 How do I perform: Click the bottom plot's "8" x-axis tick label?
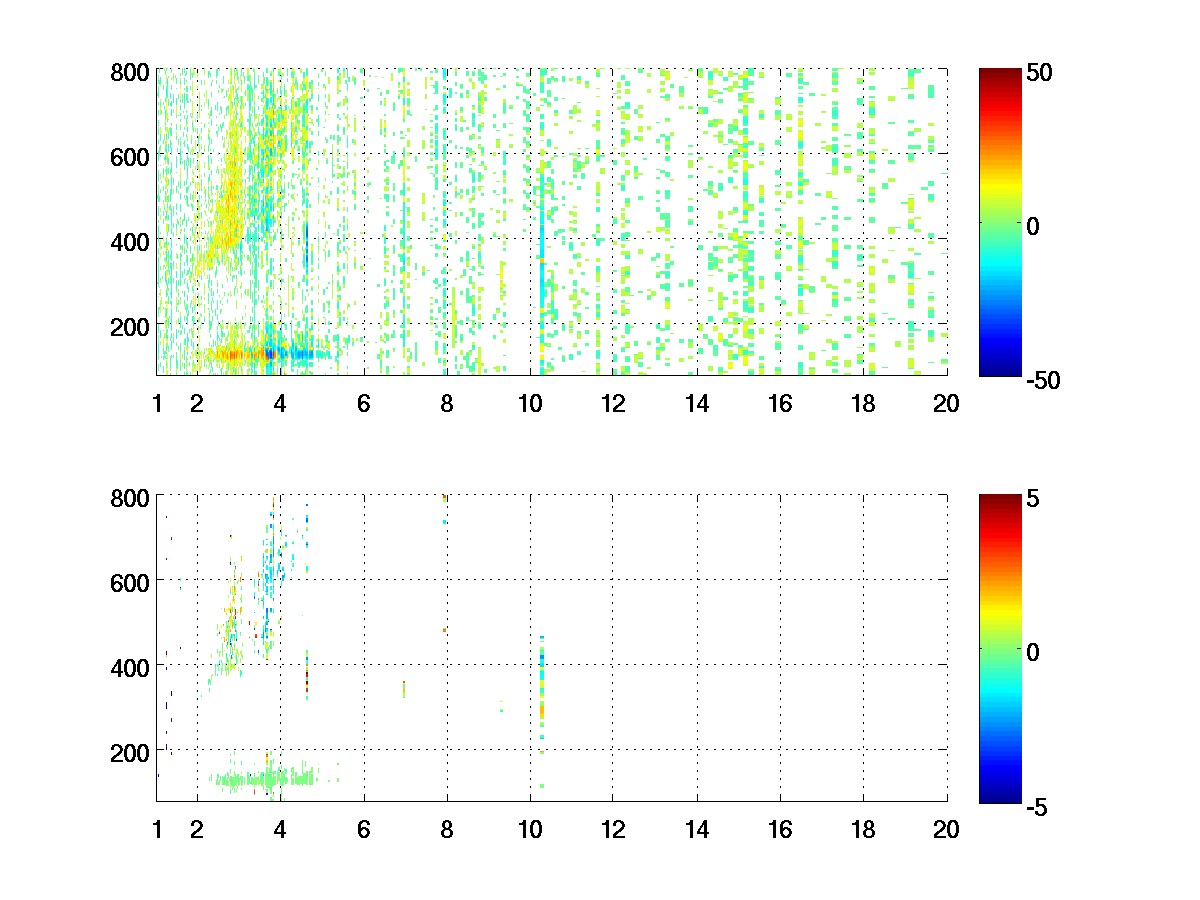(x=447, y=829)
